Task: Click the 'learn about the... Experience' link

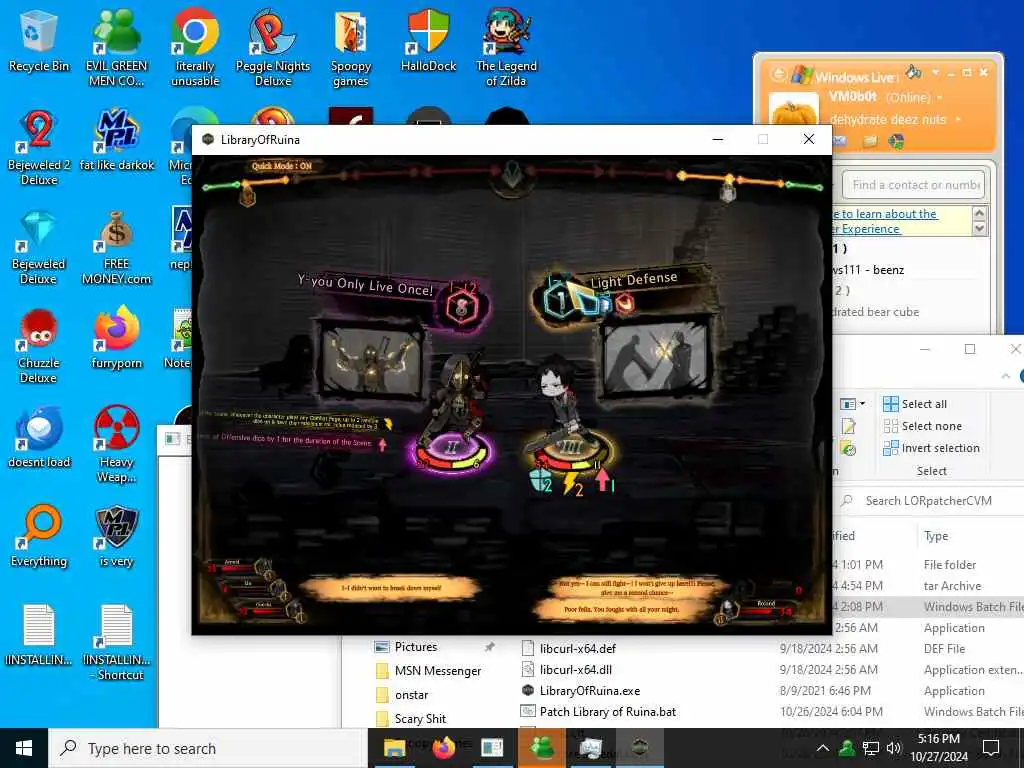Action: 885,221
